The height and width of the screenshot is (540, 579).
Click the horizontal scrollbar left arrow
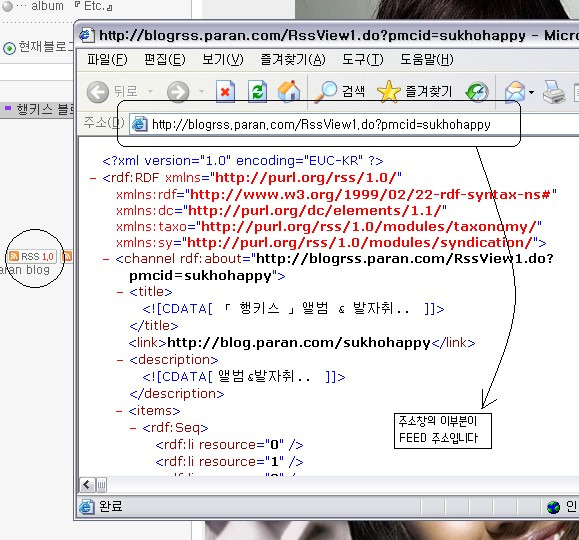[x=87, y=485]
